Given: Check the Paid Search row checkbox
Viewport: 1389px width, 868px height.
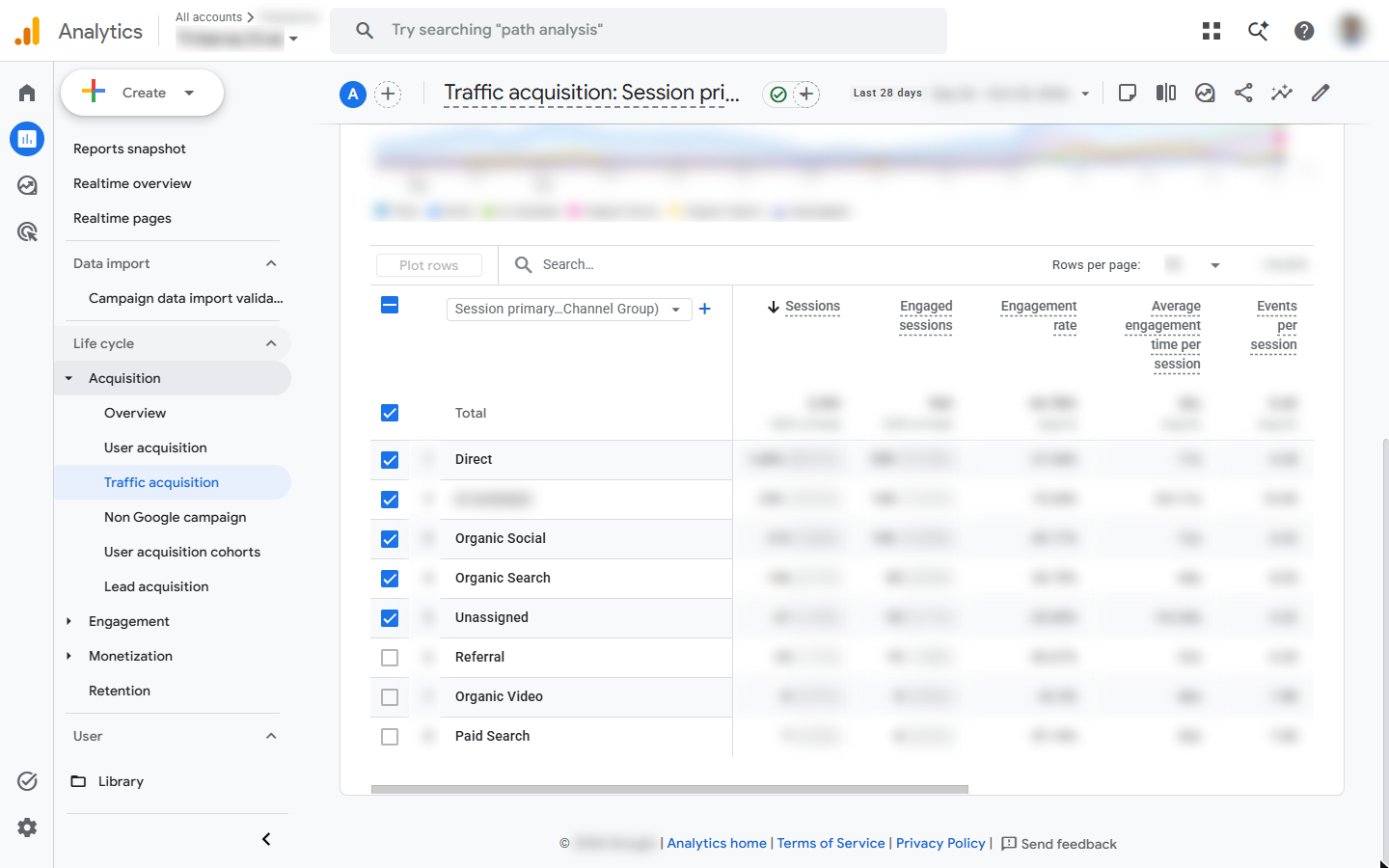Looking at the screenshot, I should [x=390, y=737].
